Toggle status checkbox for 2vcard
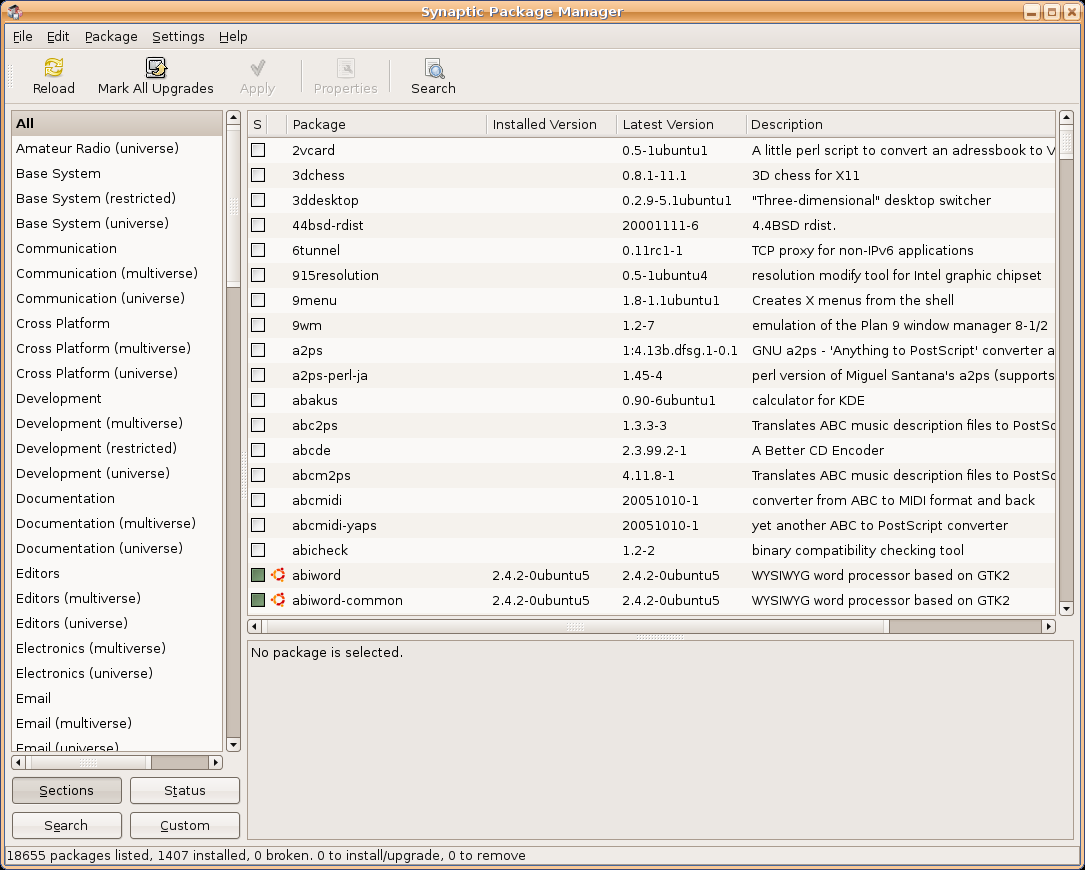Image resolution: width=1085 pixels, height=870 pixels. (258, 149)
